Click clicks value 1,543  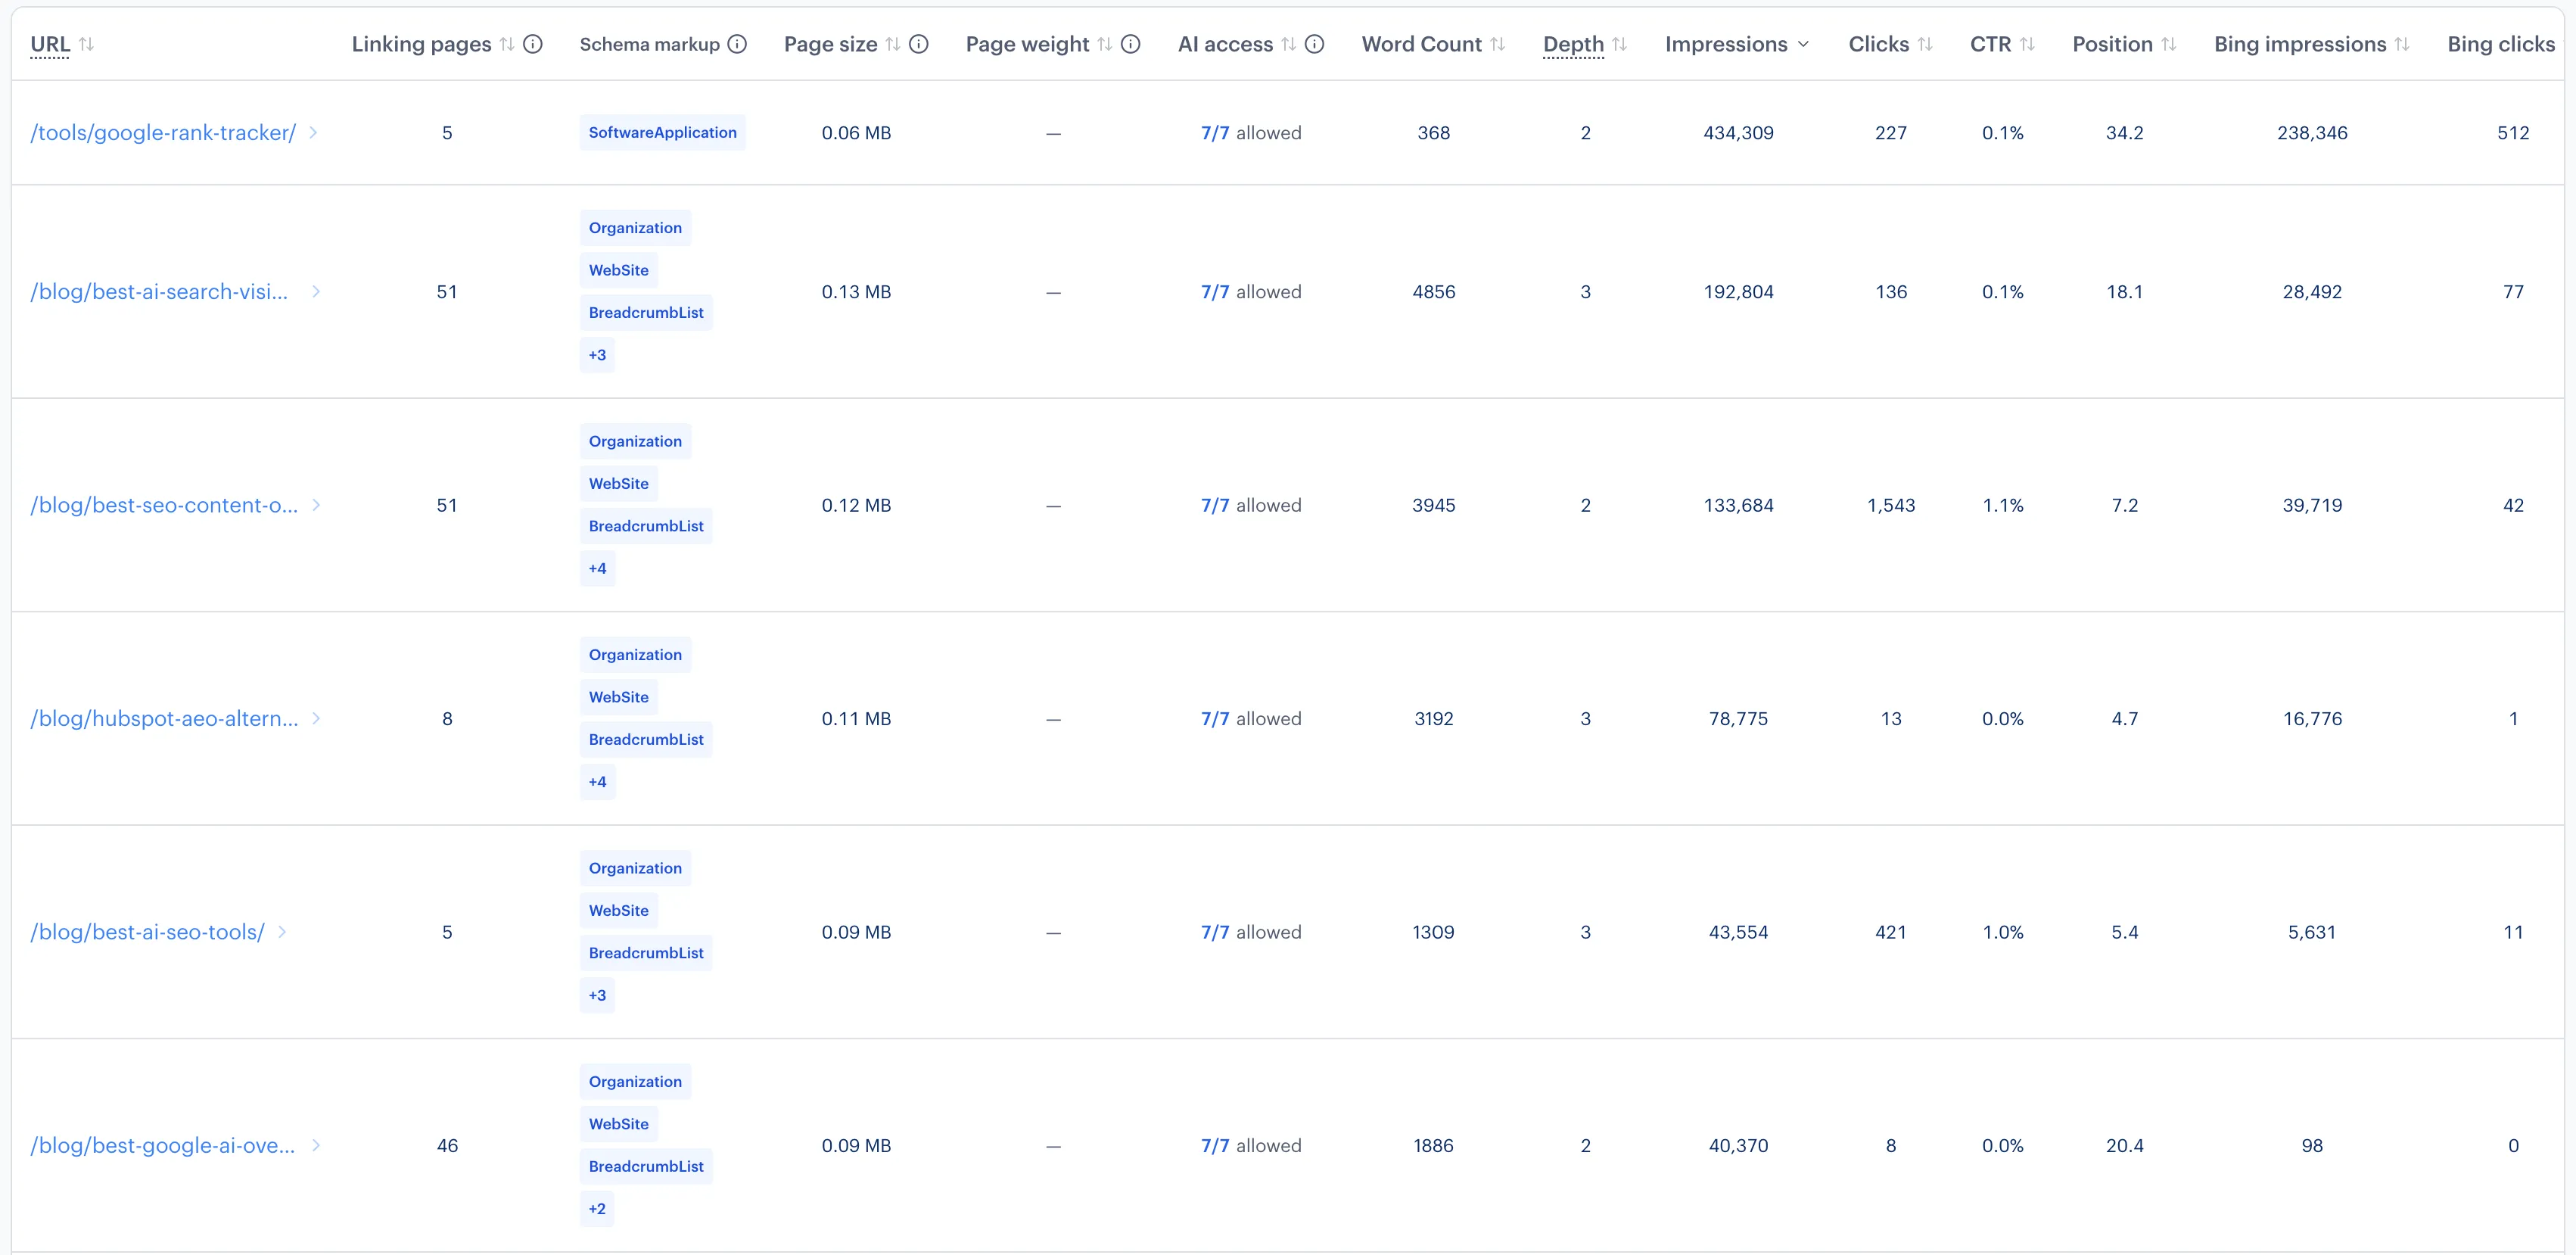pos(1891,505)
